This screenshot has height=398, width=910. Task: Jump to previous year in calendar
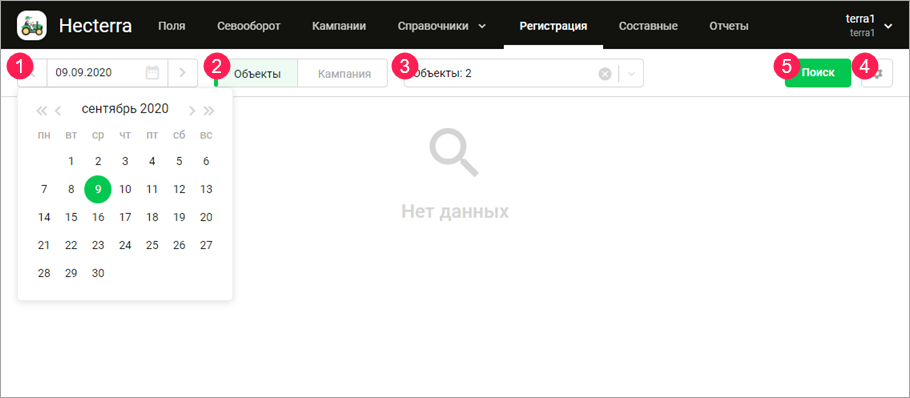coord(41,110)
